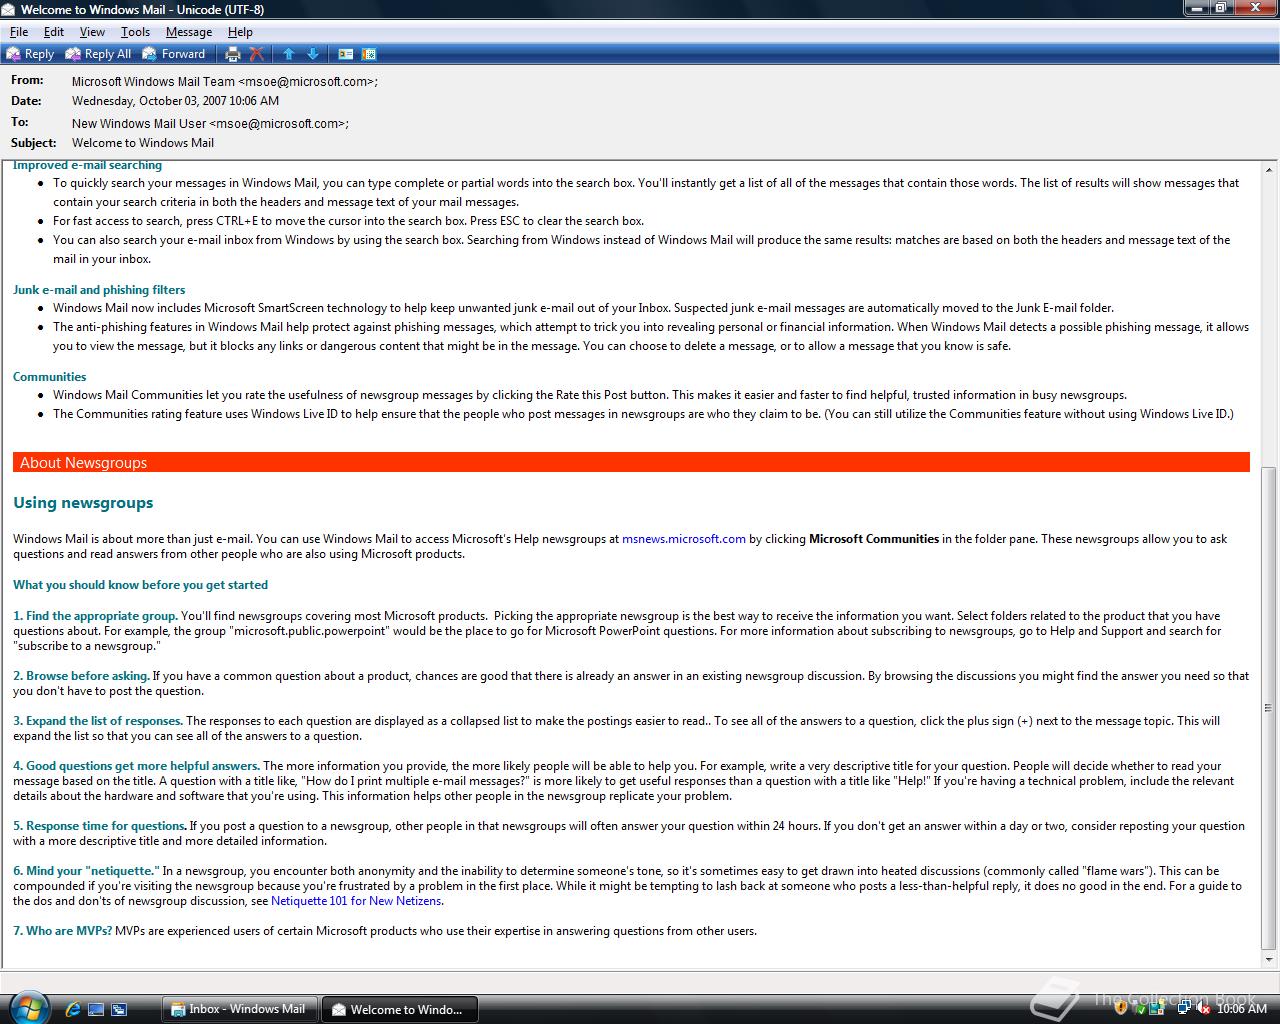Click the Communities heading
The width and height of the screenshot is (1280, 1024).
pos(49,377)
